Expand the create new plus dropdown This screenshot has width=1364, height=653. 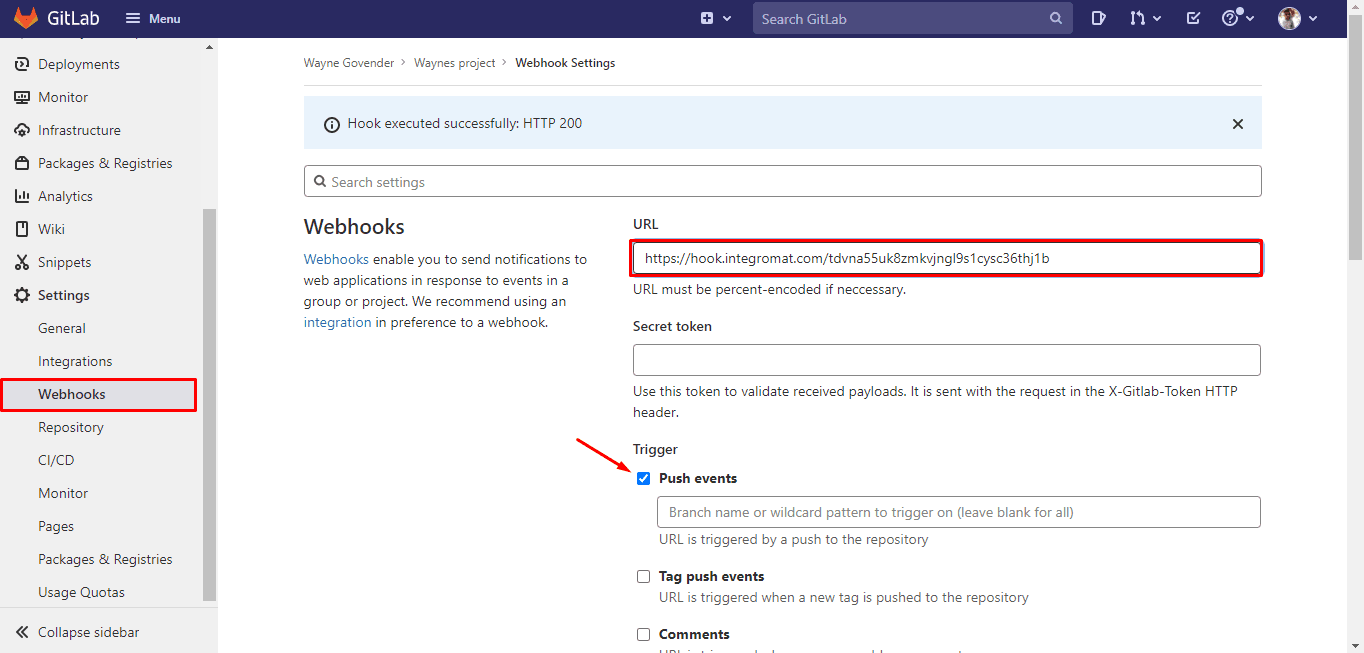[x=716, y=18]
